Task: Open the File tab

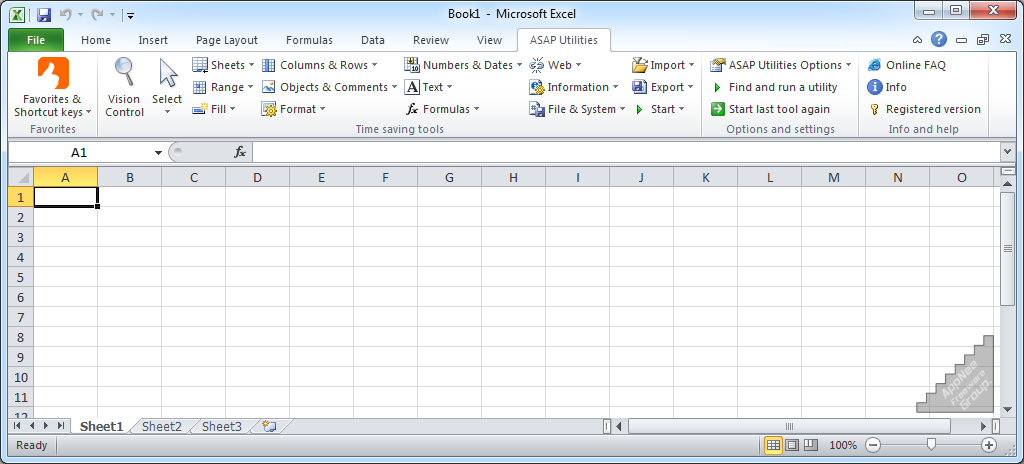Action: [x=36, y=40]
